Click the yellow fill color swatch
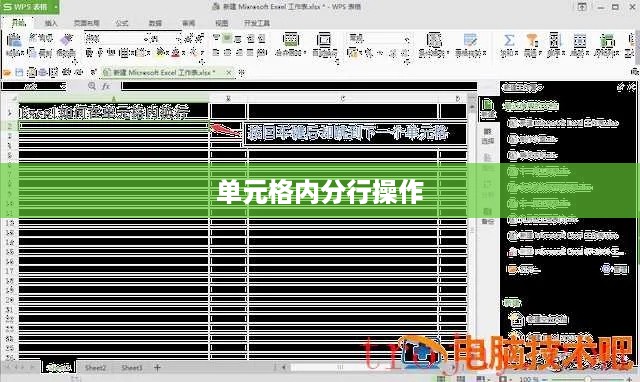This screenshot has width=640, height=382. point(161,52)
